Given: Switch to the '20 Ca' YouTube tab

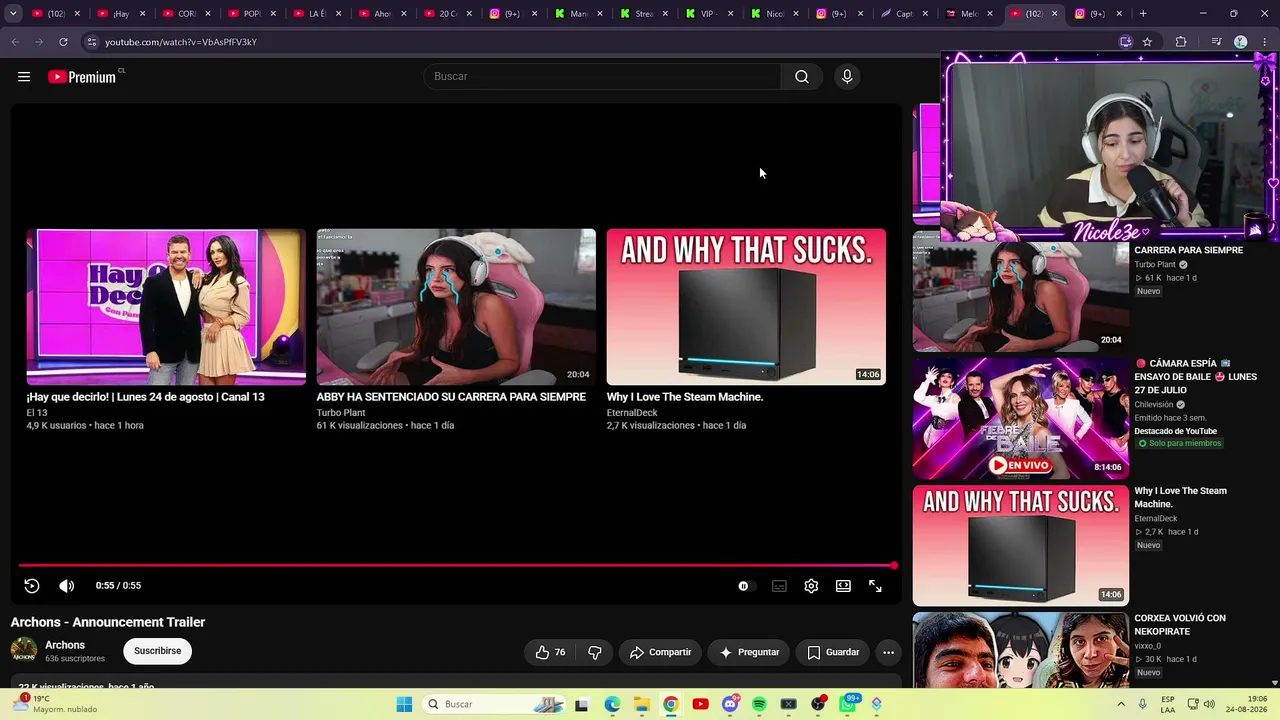Looking at the screenshot, I should [x=447, y=14].
